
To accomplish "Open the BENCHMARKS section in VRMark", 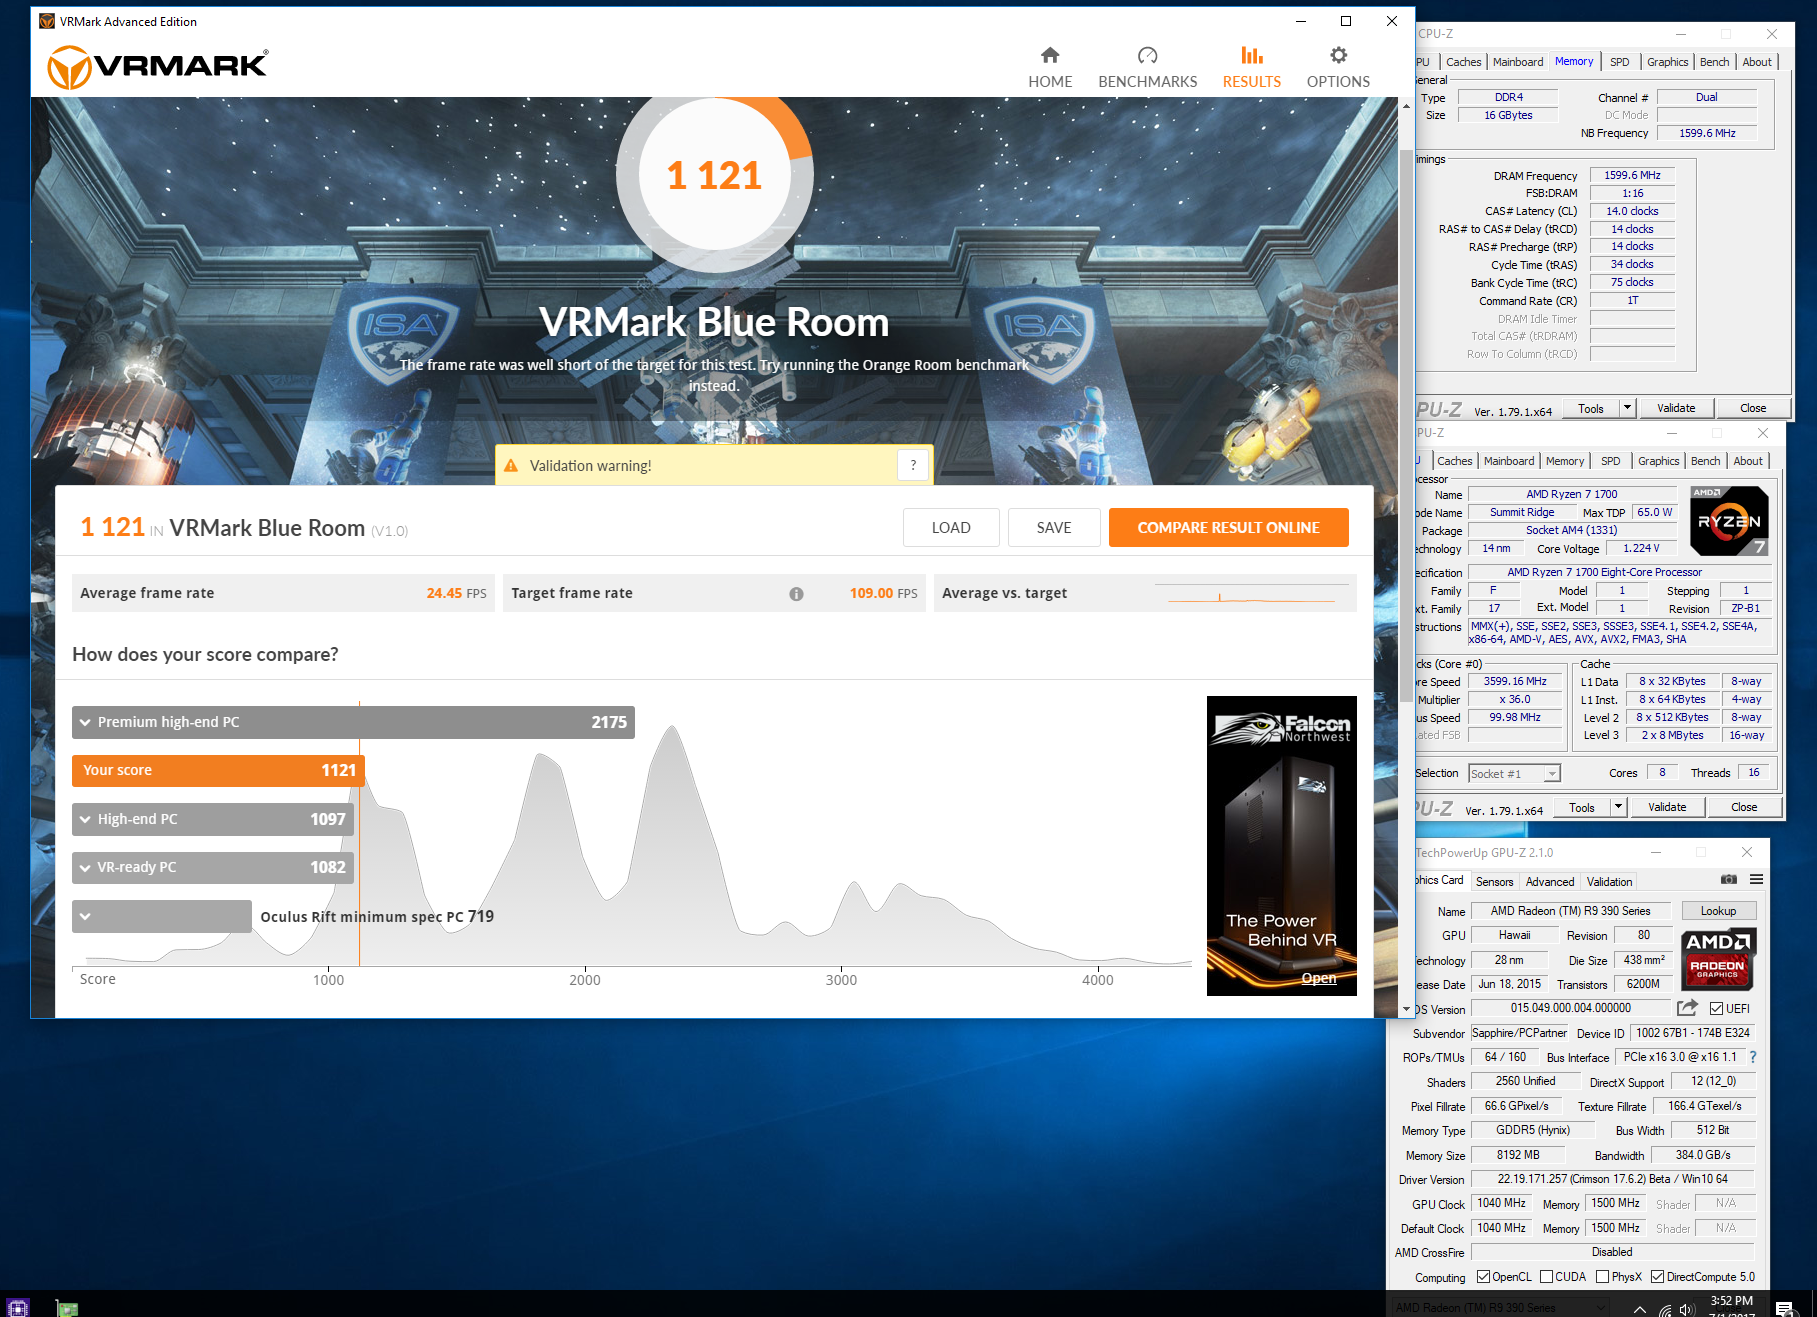I will coord(1147,67).
